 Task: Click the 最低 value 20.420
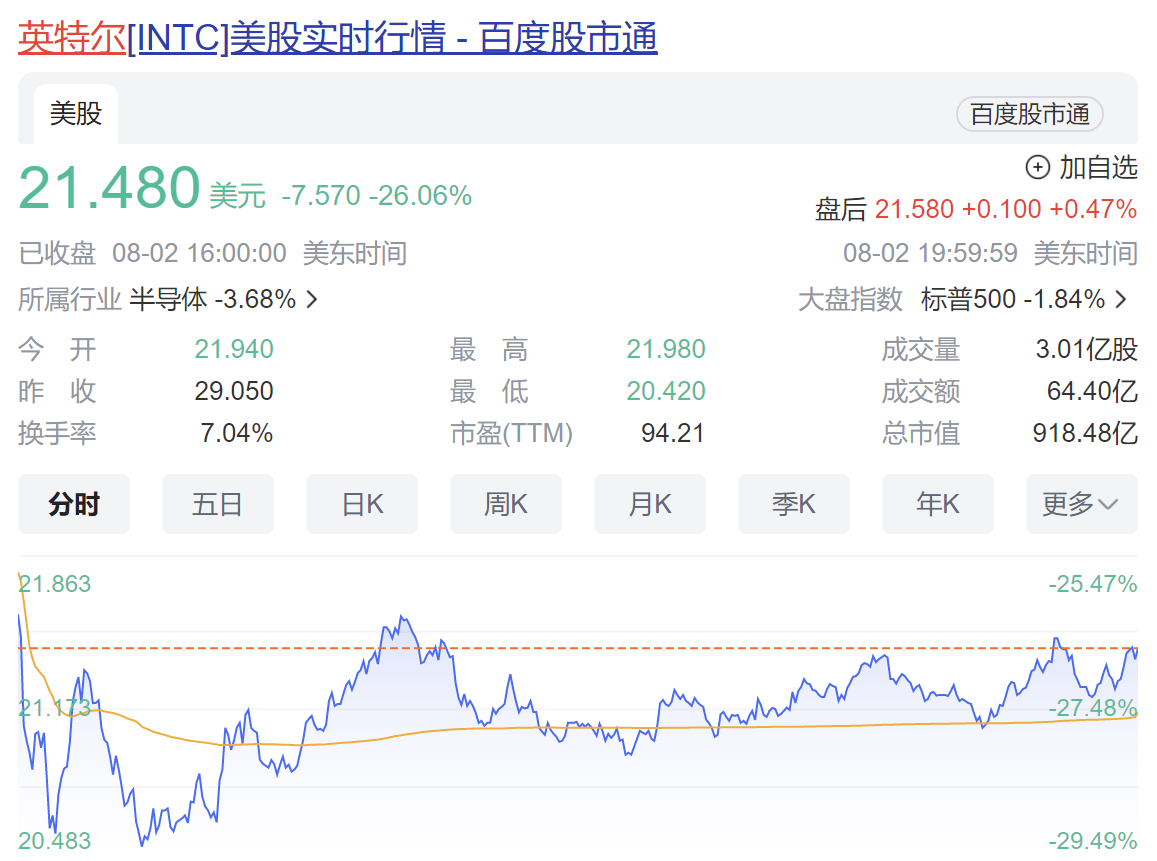coord(666,391)
